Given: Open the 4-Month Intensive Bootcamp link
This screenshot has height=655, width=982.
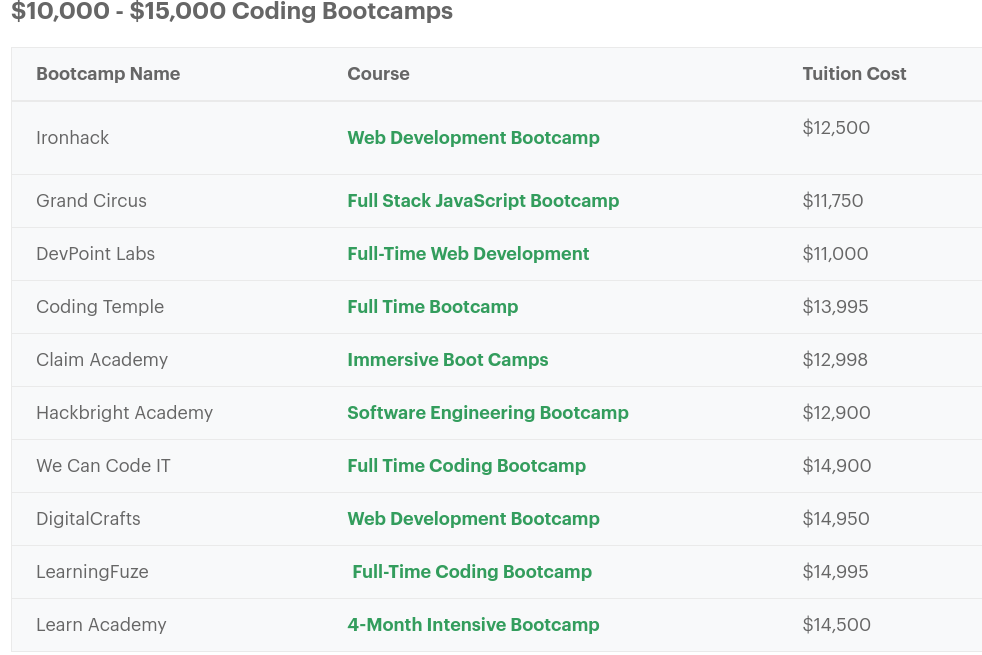Looking at the screenshot, I should coord(473,625).
